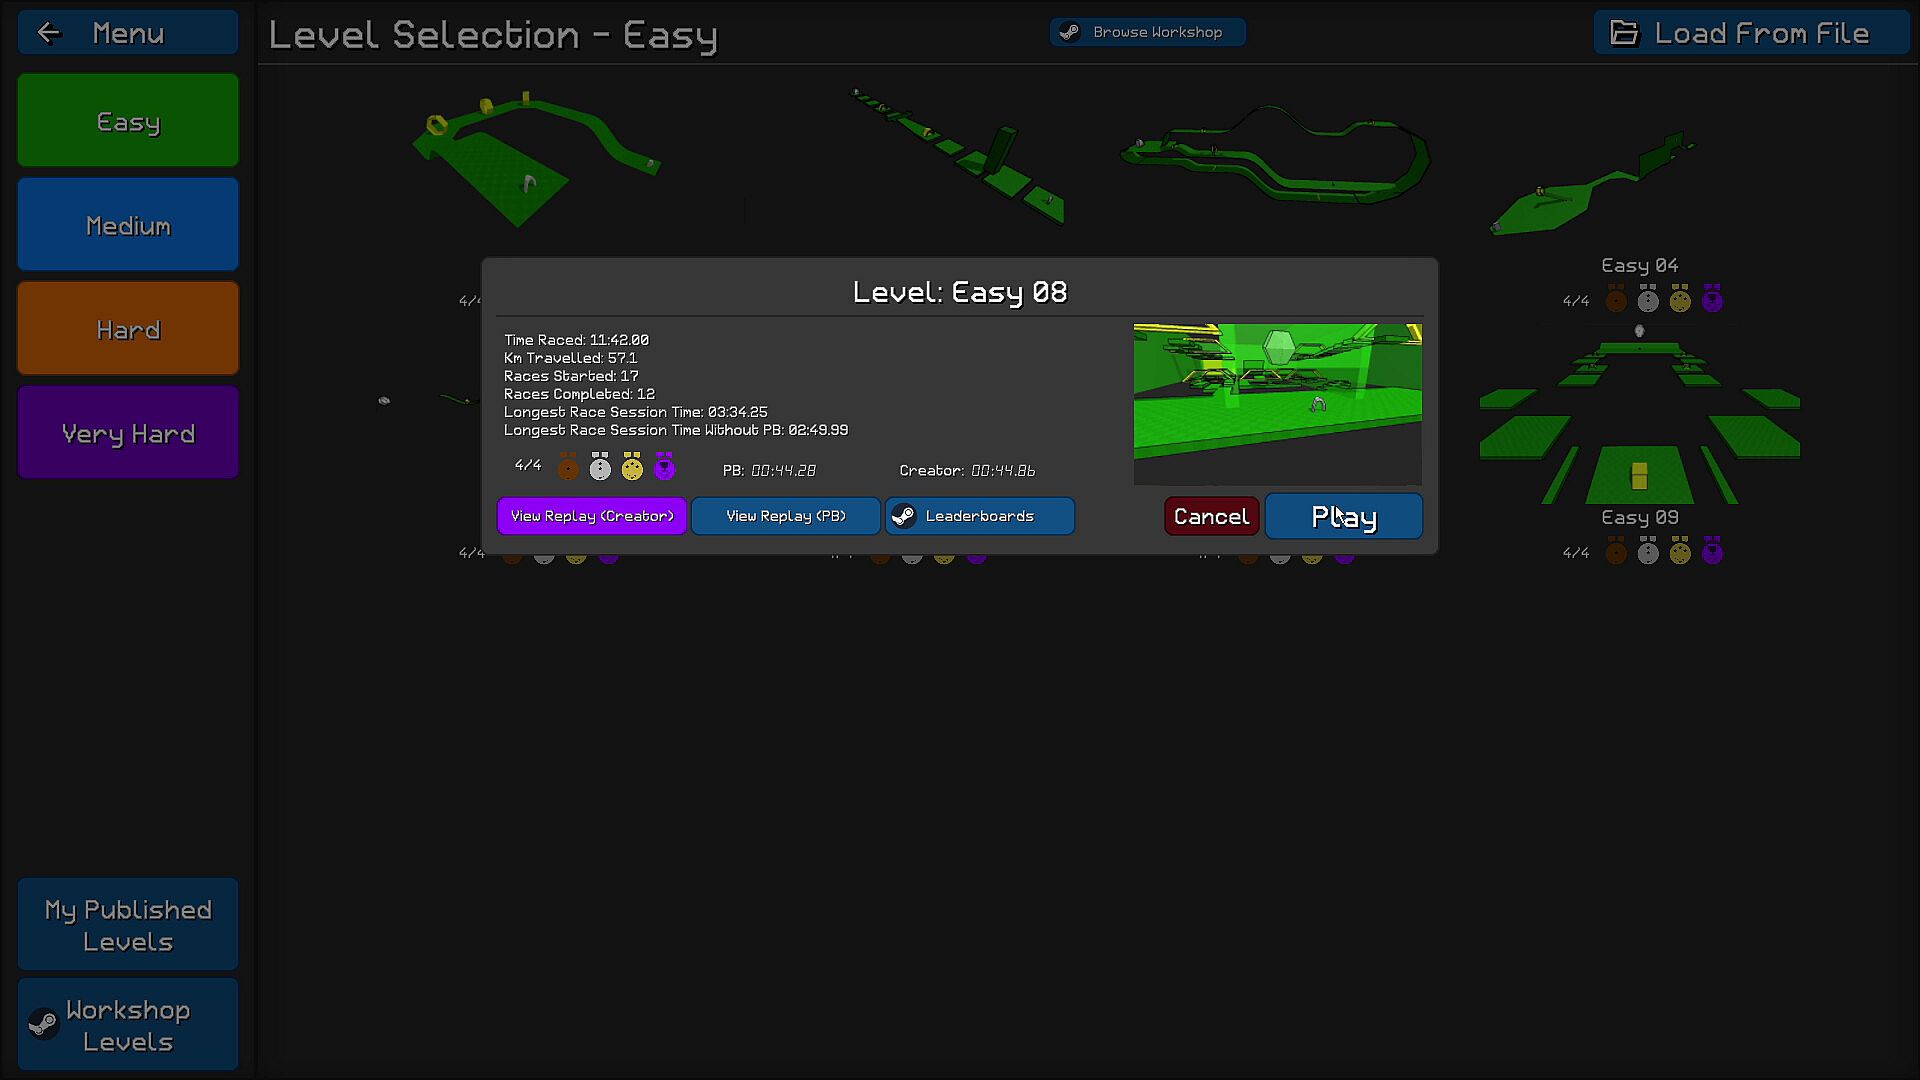Open My Published Levels
The image size is (1920, 1080).
tap(128, 925)
